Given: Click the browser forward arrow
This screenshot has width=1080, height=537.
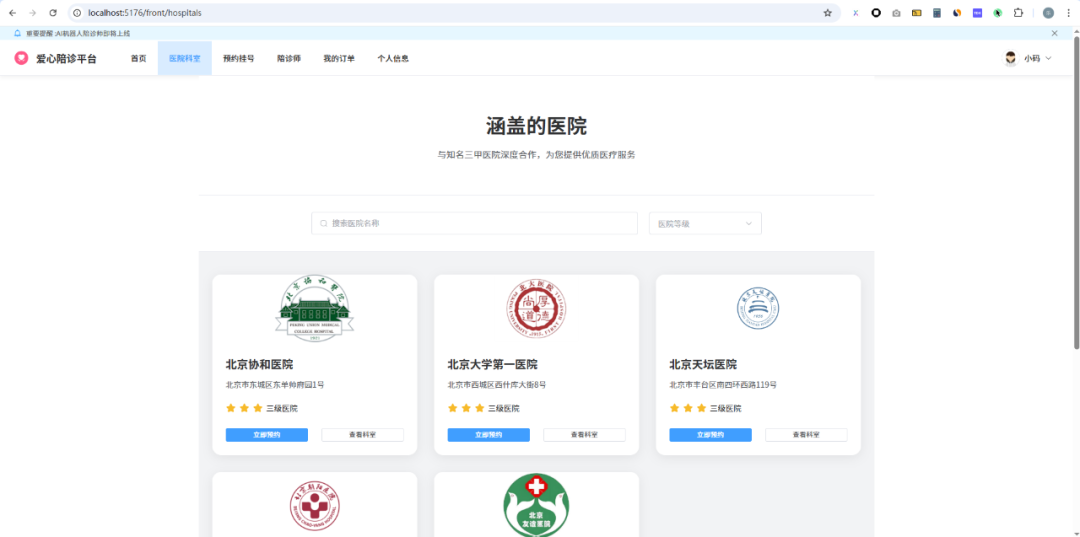Looking at the screenshot, I should coord(32,13).
